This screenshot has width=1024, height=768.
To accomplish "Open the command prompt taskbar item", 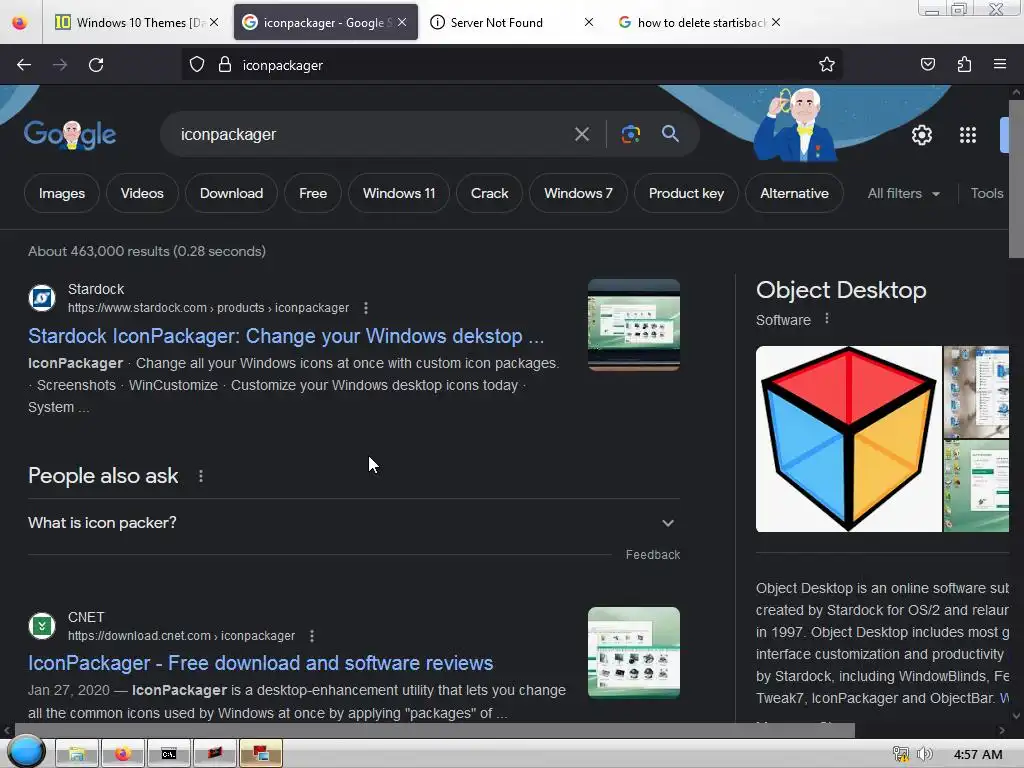I will tap(169, 754).
